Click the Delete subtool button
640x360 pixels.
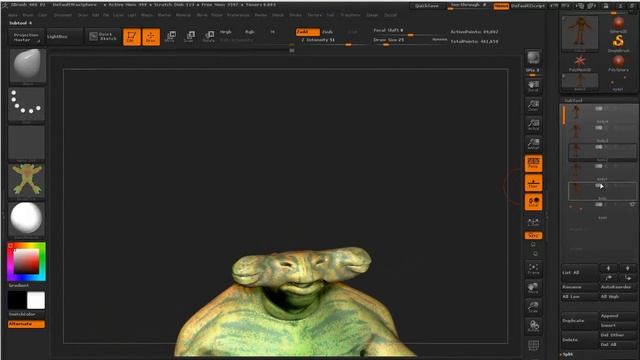(x=579, y=340)
